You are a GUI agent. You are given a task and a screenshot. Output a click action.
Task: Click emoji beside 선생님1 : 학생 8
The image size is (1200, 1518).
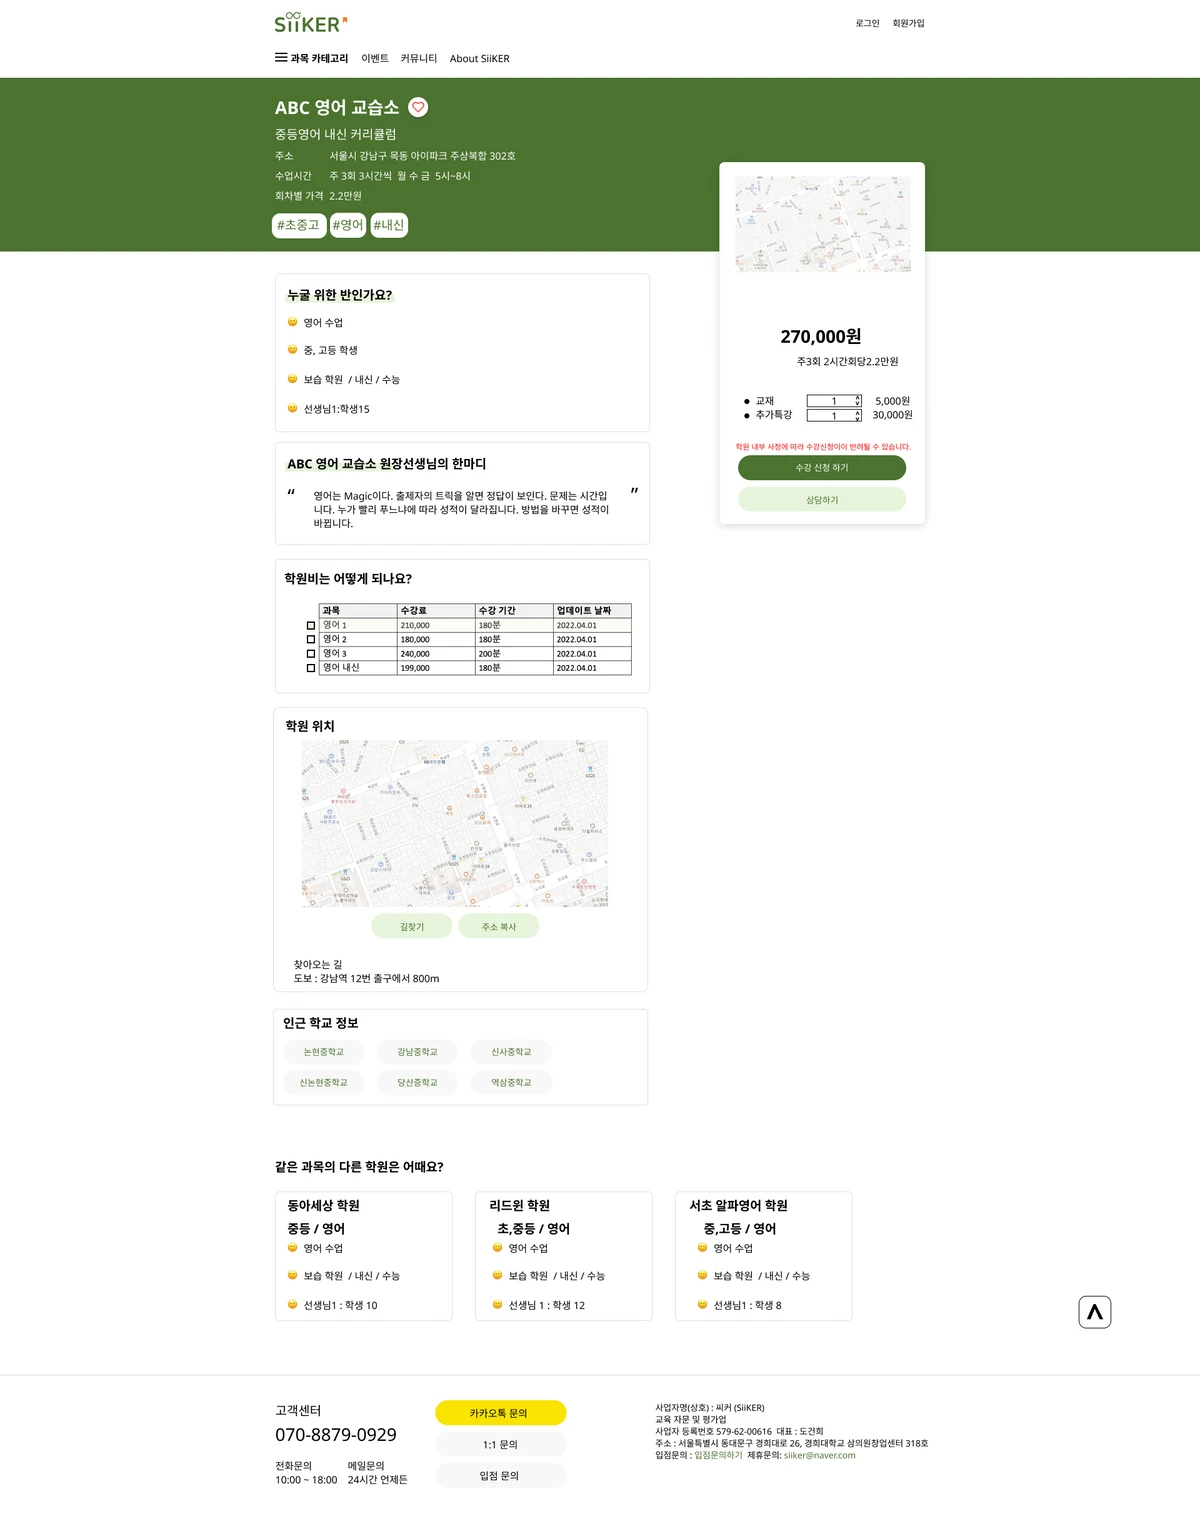pos(702,1304)
